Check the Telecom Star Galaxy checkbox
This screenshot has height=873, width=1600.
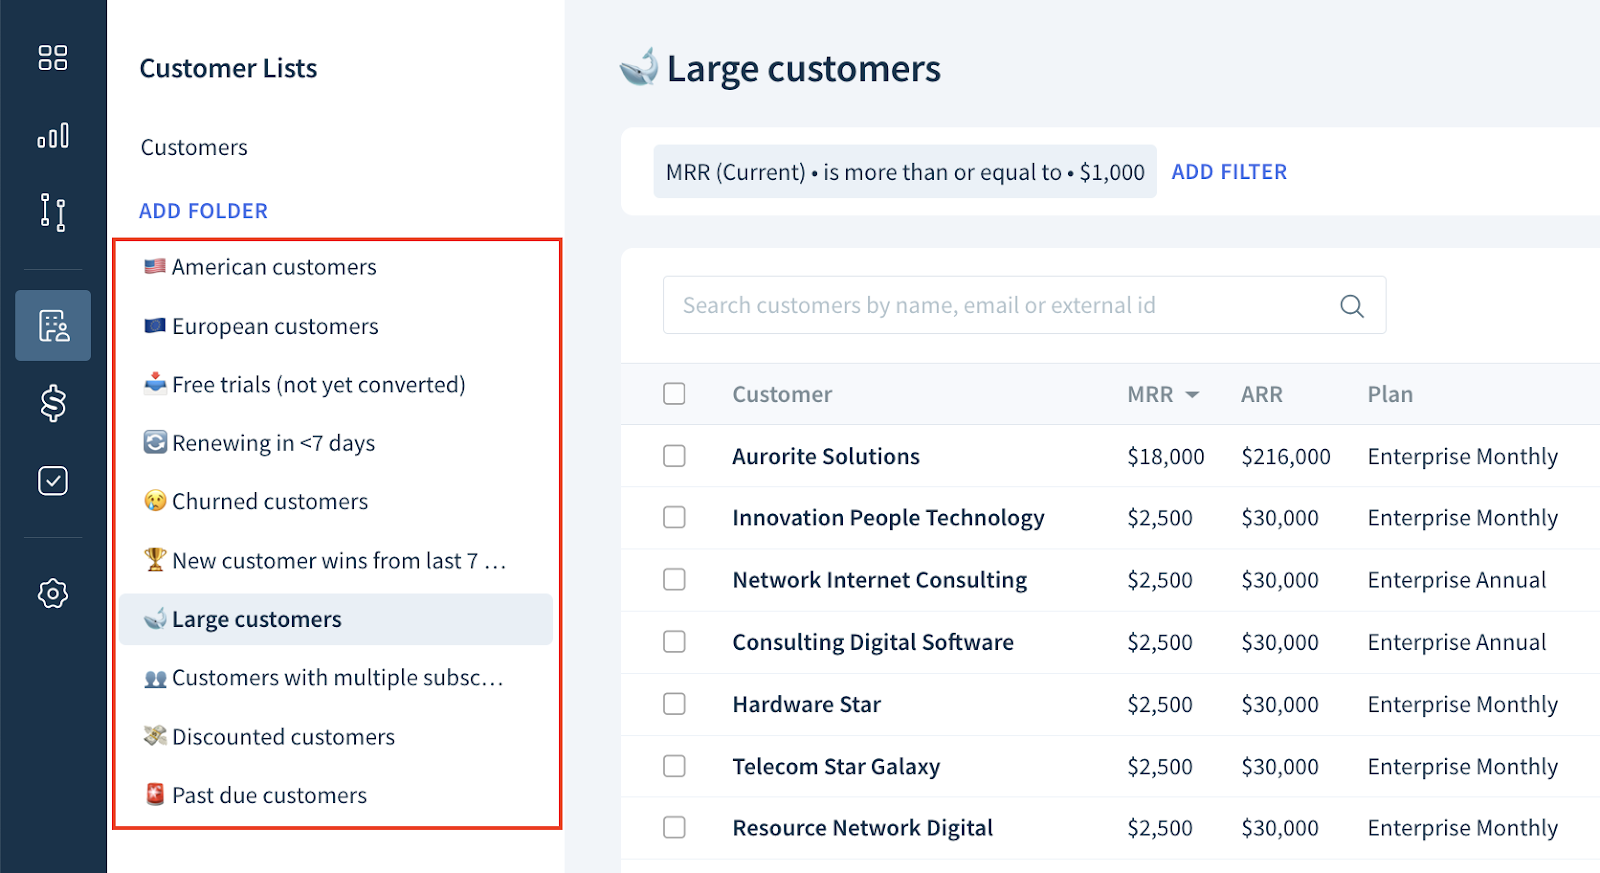675,766
